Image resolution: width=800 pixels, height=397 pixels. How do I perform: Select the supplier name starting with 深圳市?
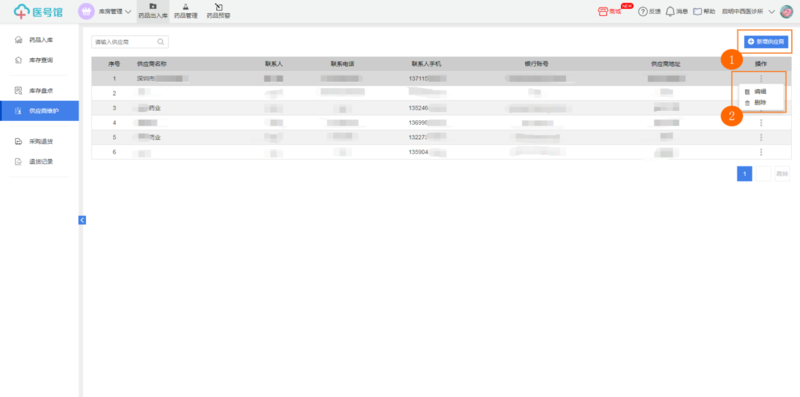point(163,79)
